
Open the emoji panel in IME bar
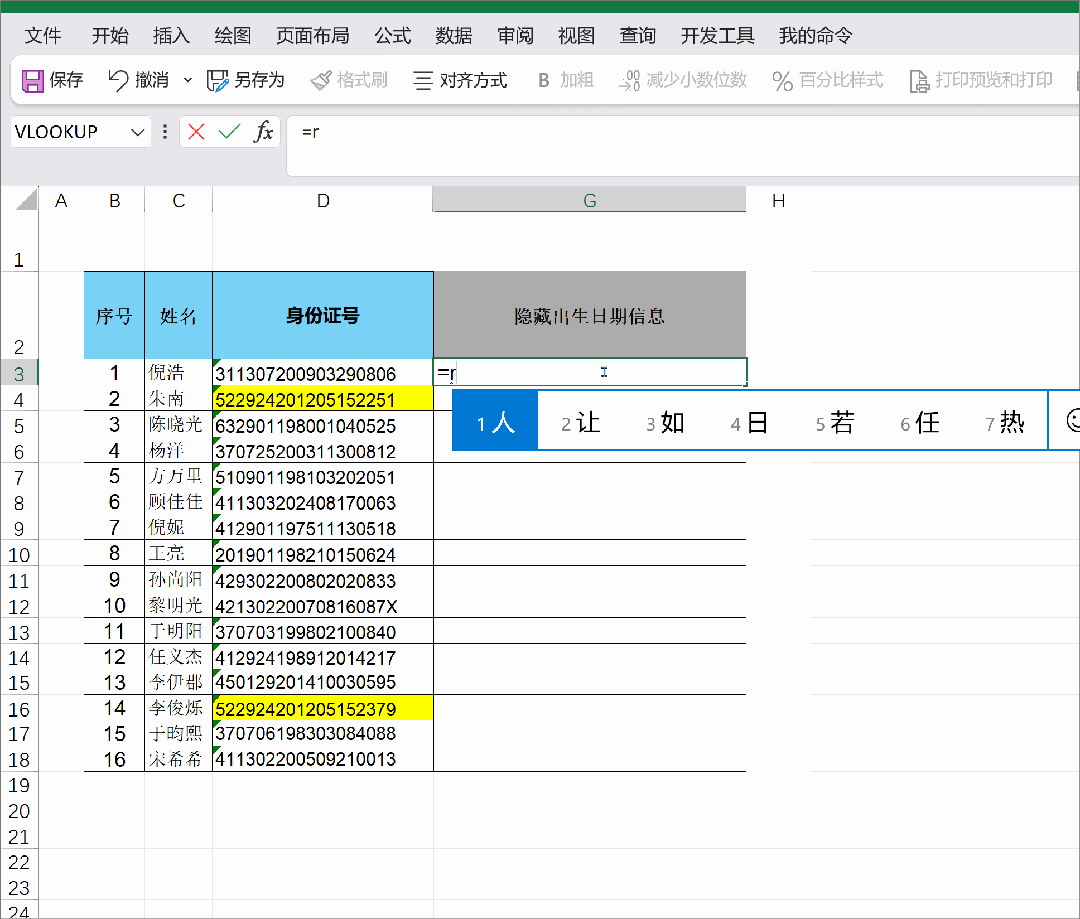(1072, 420)
